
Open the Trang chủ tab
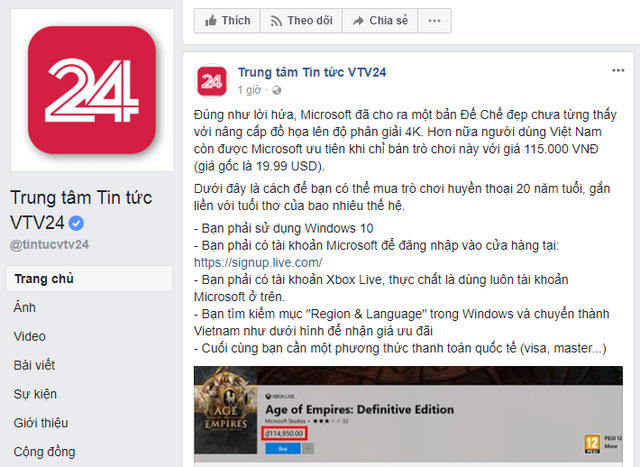[89, 279]
